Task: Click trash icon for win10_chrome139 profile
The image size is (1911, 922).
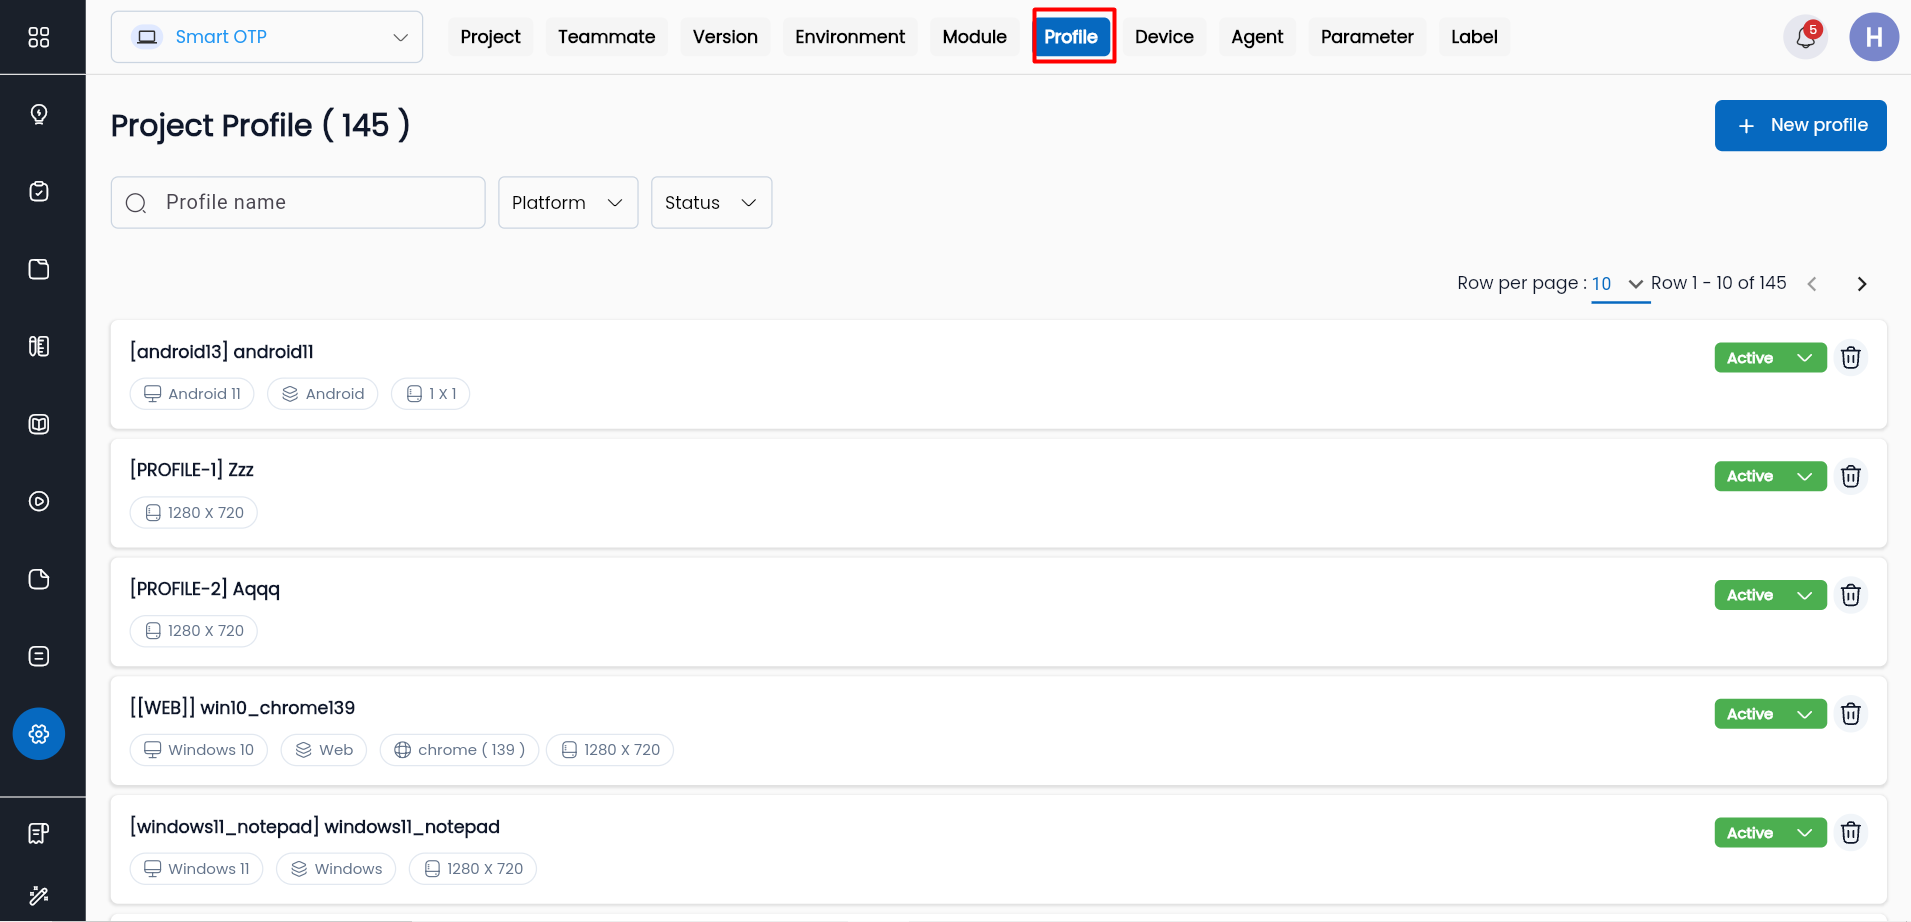Action: point(1851,714)
